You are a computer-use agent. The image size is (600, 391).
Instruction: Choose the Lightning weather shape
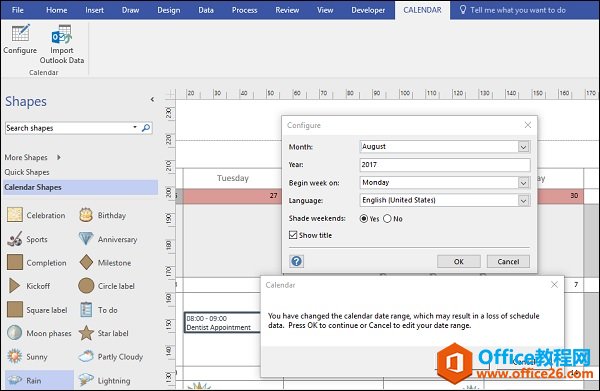[86, 380]
